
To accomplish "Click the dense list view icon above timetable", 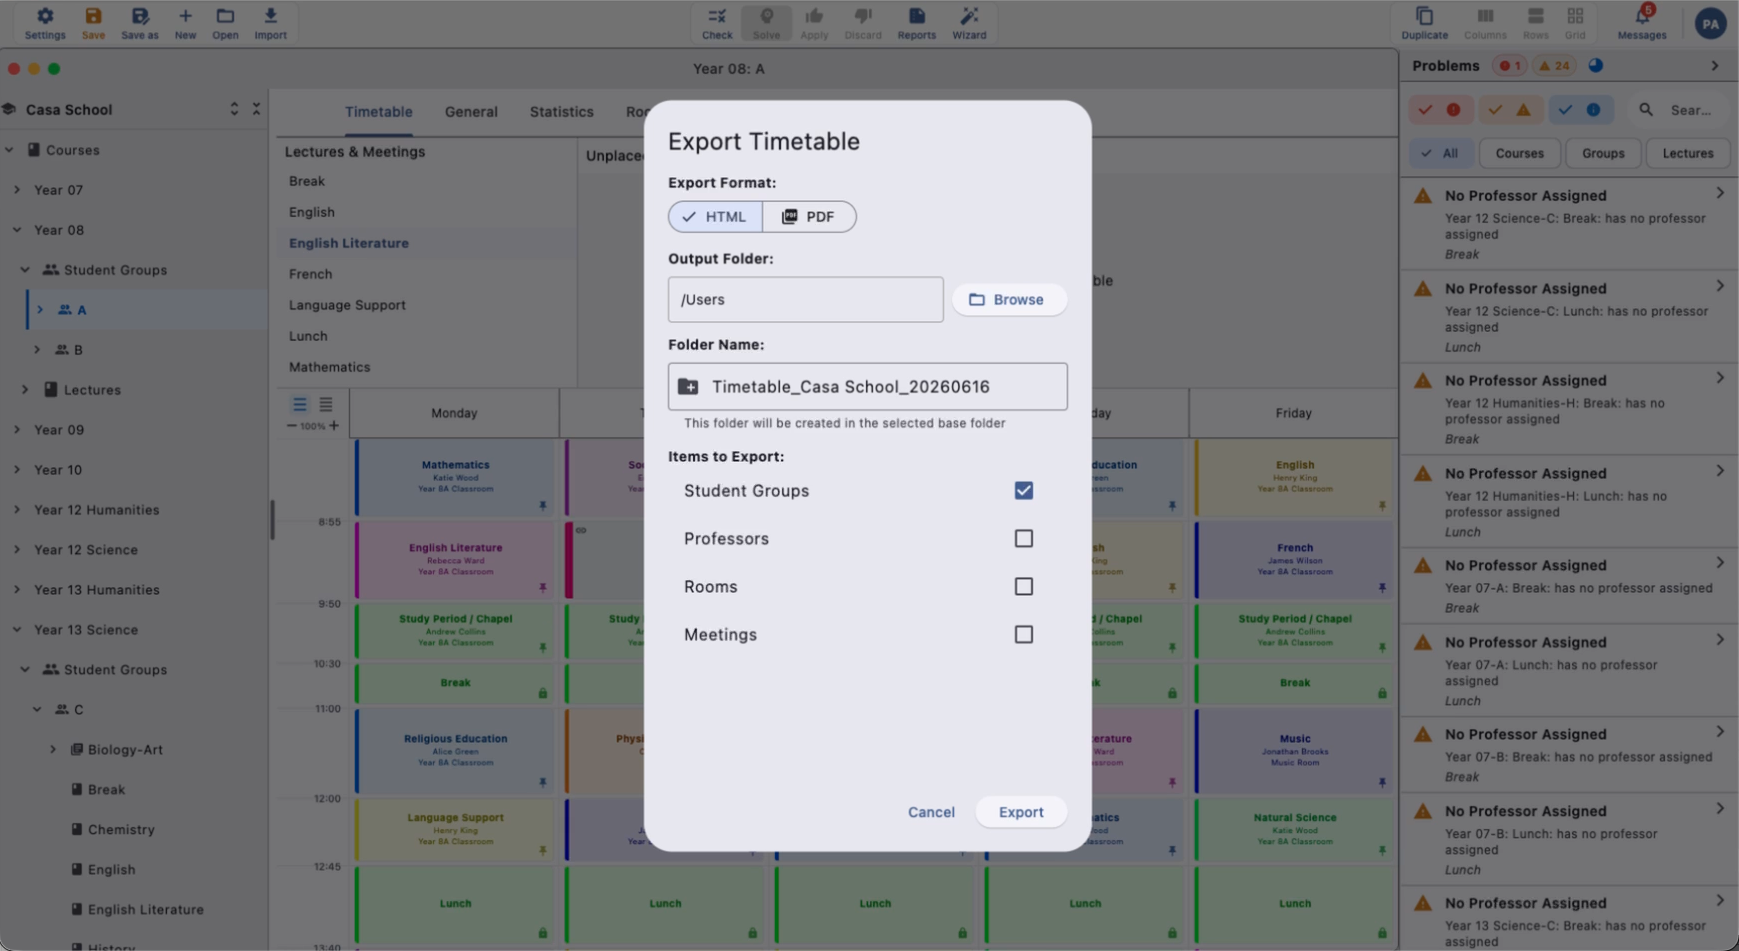I will point(326,405).
